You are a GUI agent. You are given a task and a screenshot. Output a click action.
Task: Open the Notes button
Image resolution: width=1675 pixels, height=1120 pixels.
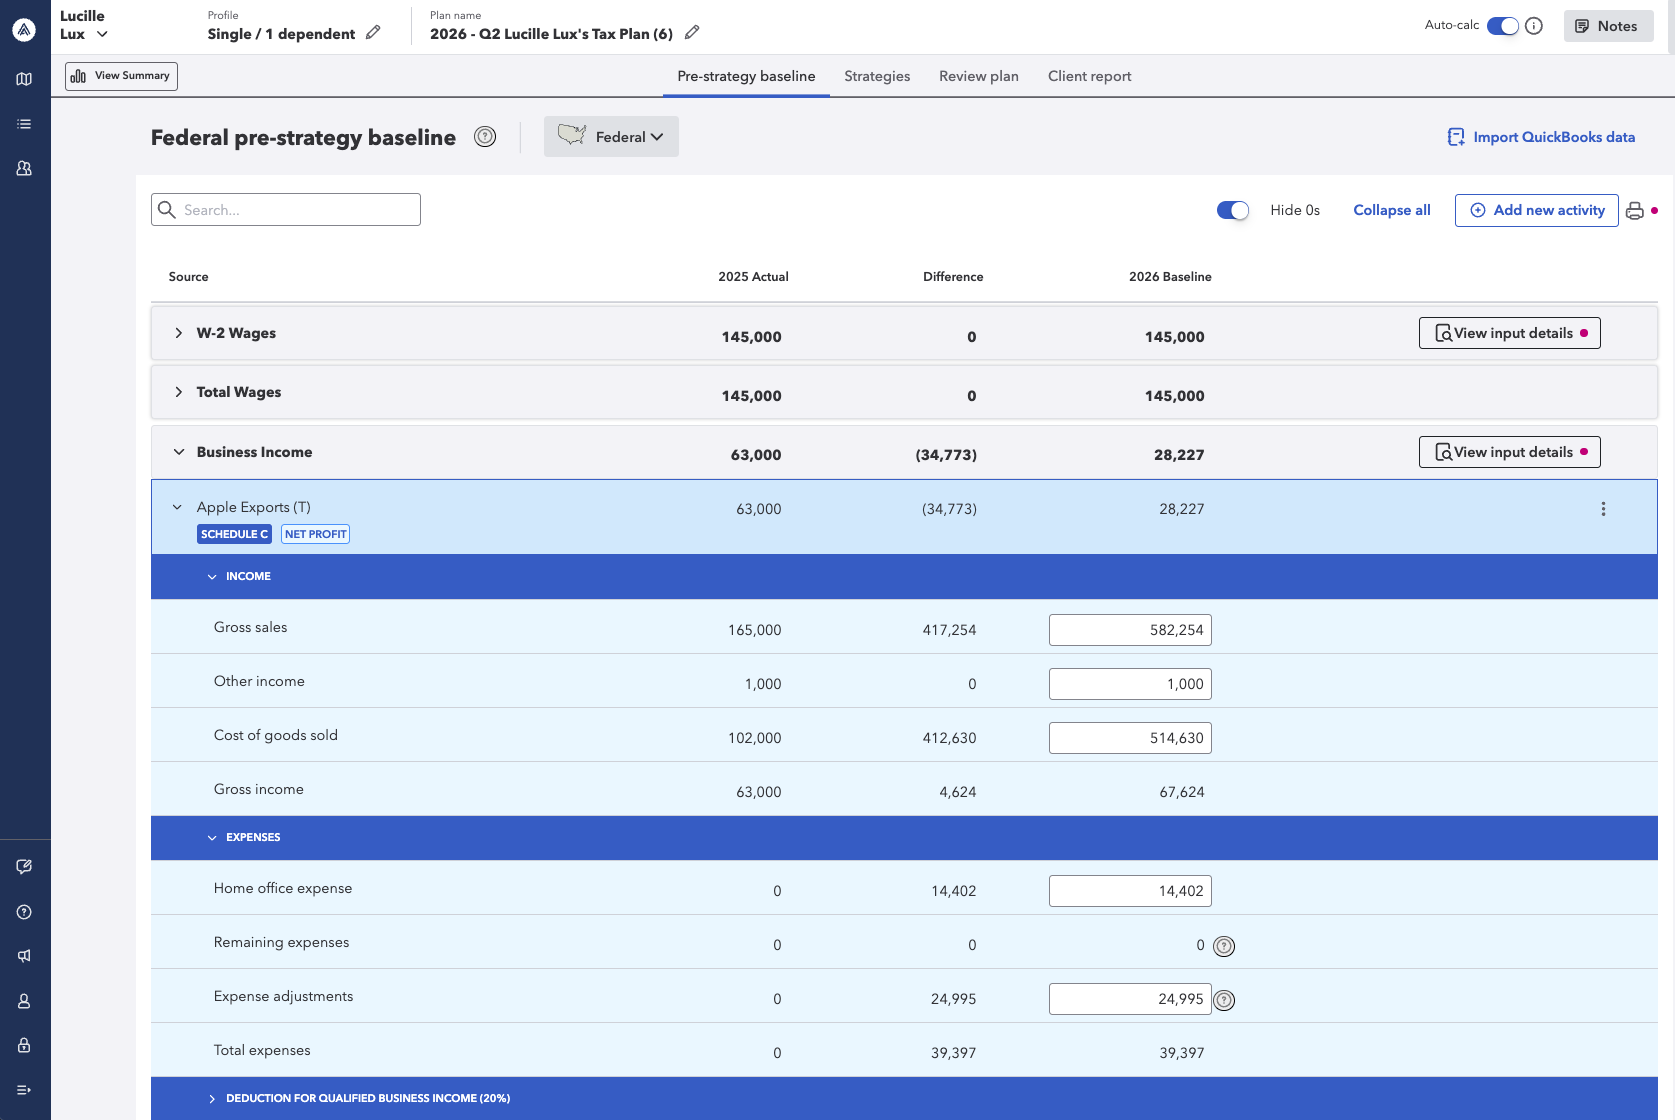[1608, 26]
